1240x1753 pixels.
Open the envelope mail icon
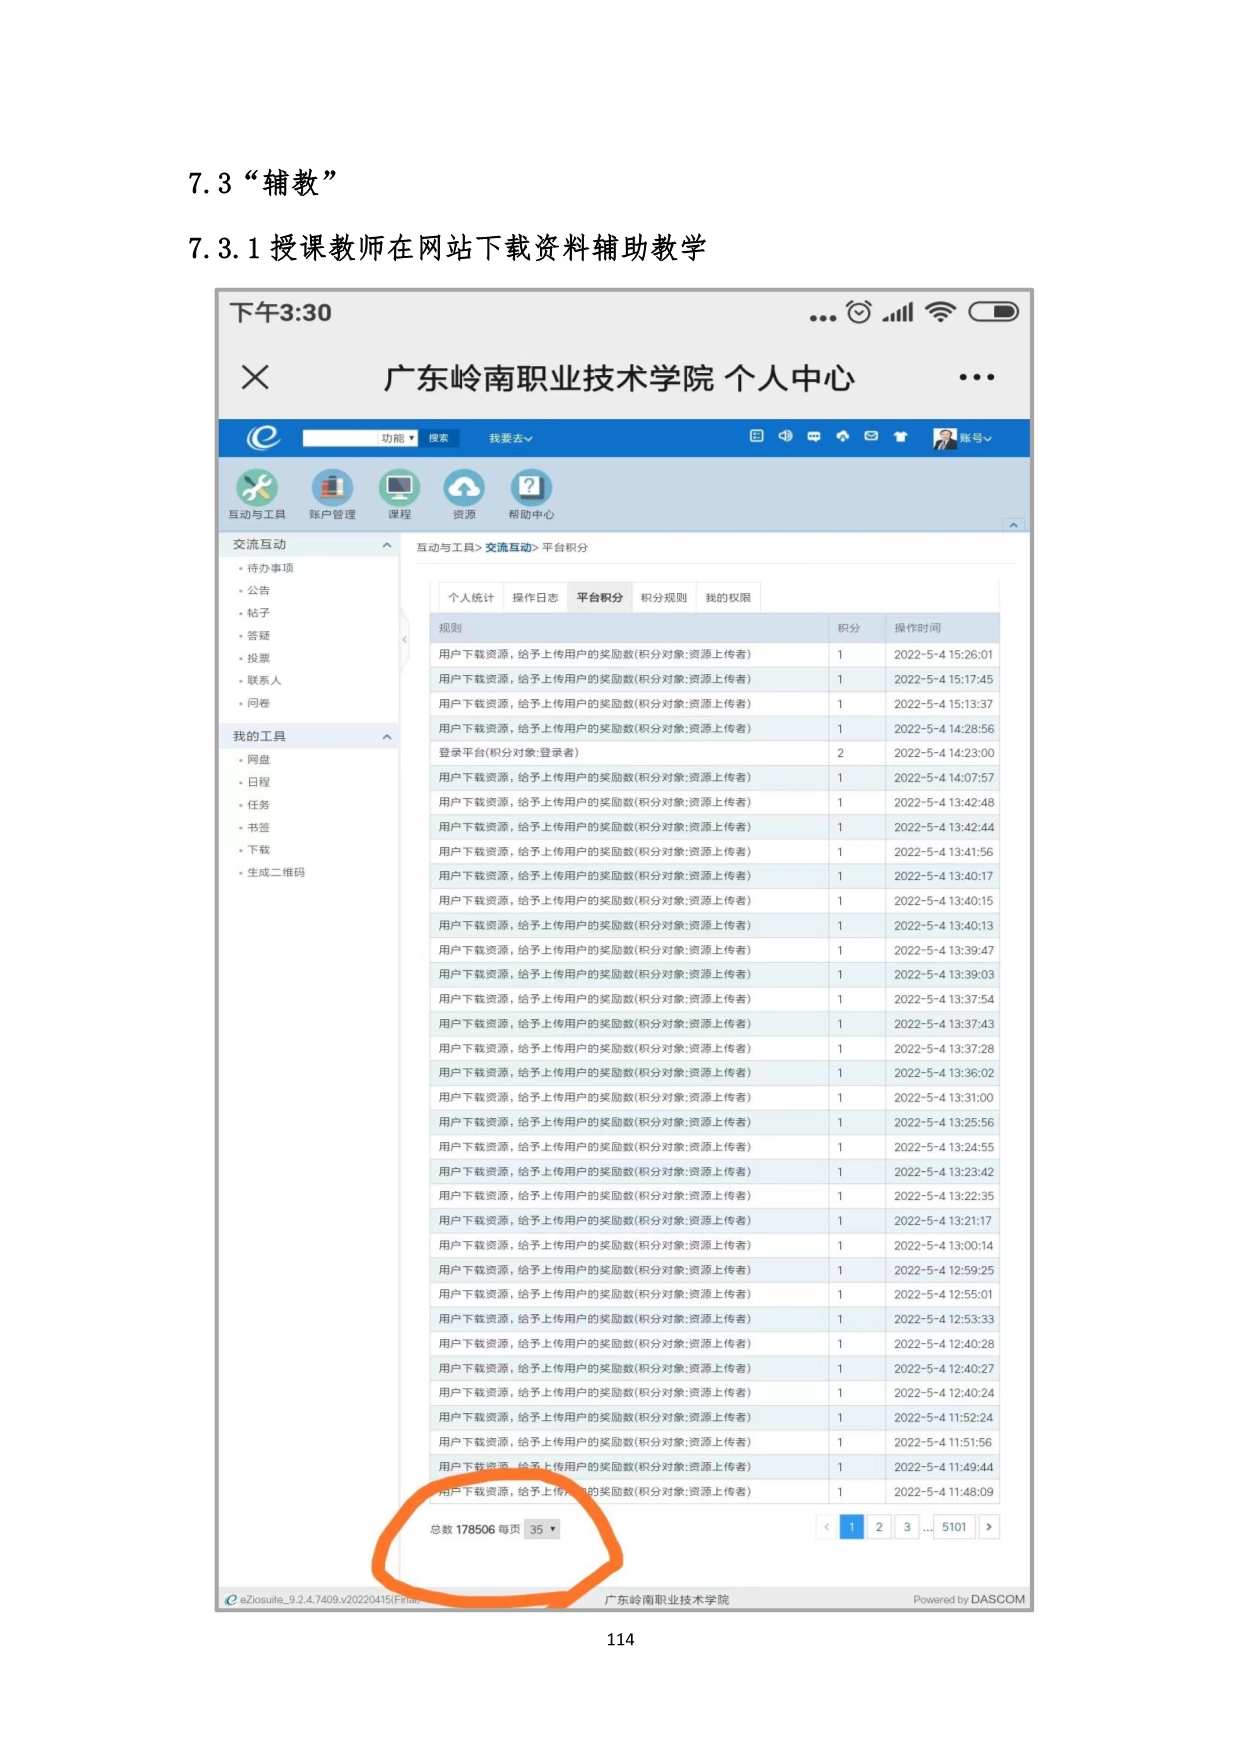(871, 436)
